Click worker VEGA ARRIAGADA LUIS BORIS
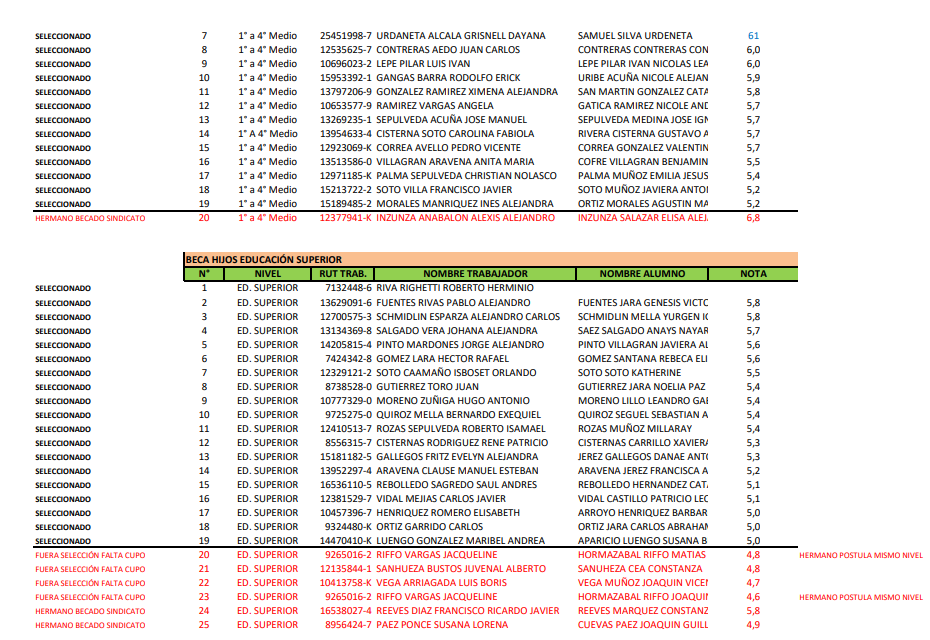Screen dimensions: 930x640 click(x=441, y=583)
